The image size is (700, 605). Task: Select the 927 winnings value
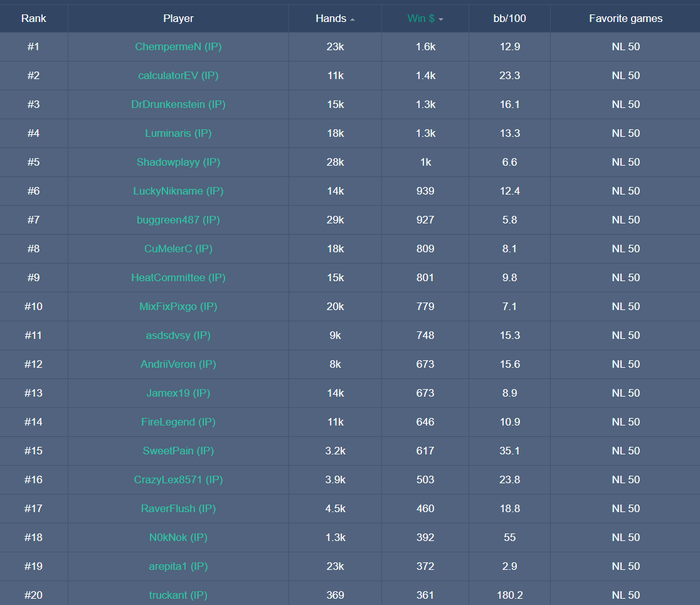pyautogui.click(x=425, y=220)
